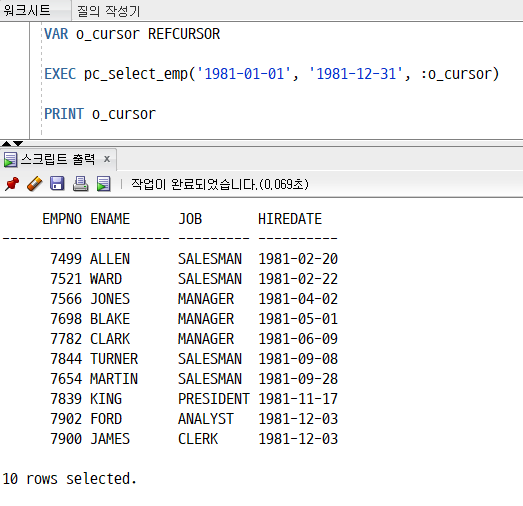Pin the script output panel
The width and height of the screenshot is (523, 506).
(x=12, y=184)
